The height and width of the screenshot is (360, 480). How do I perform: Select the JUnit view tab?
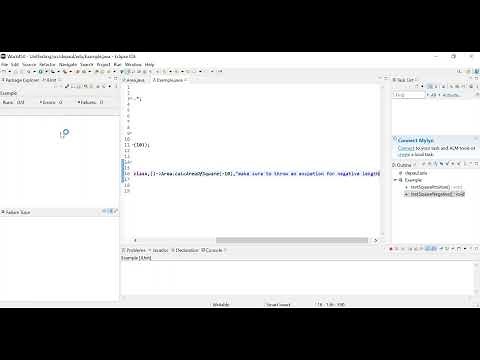click(x=50, y=80)
